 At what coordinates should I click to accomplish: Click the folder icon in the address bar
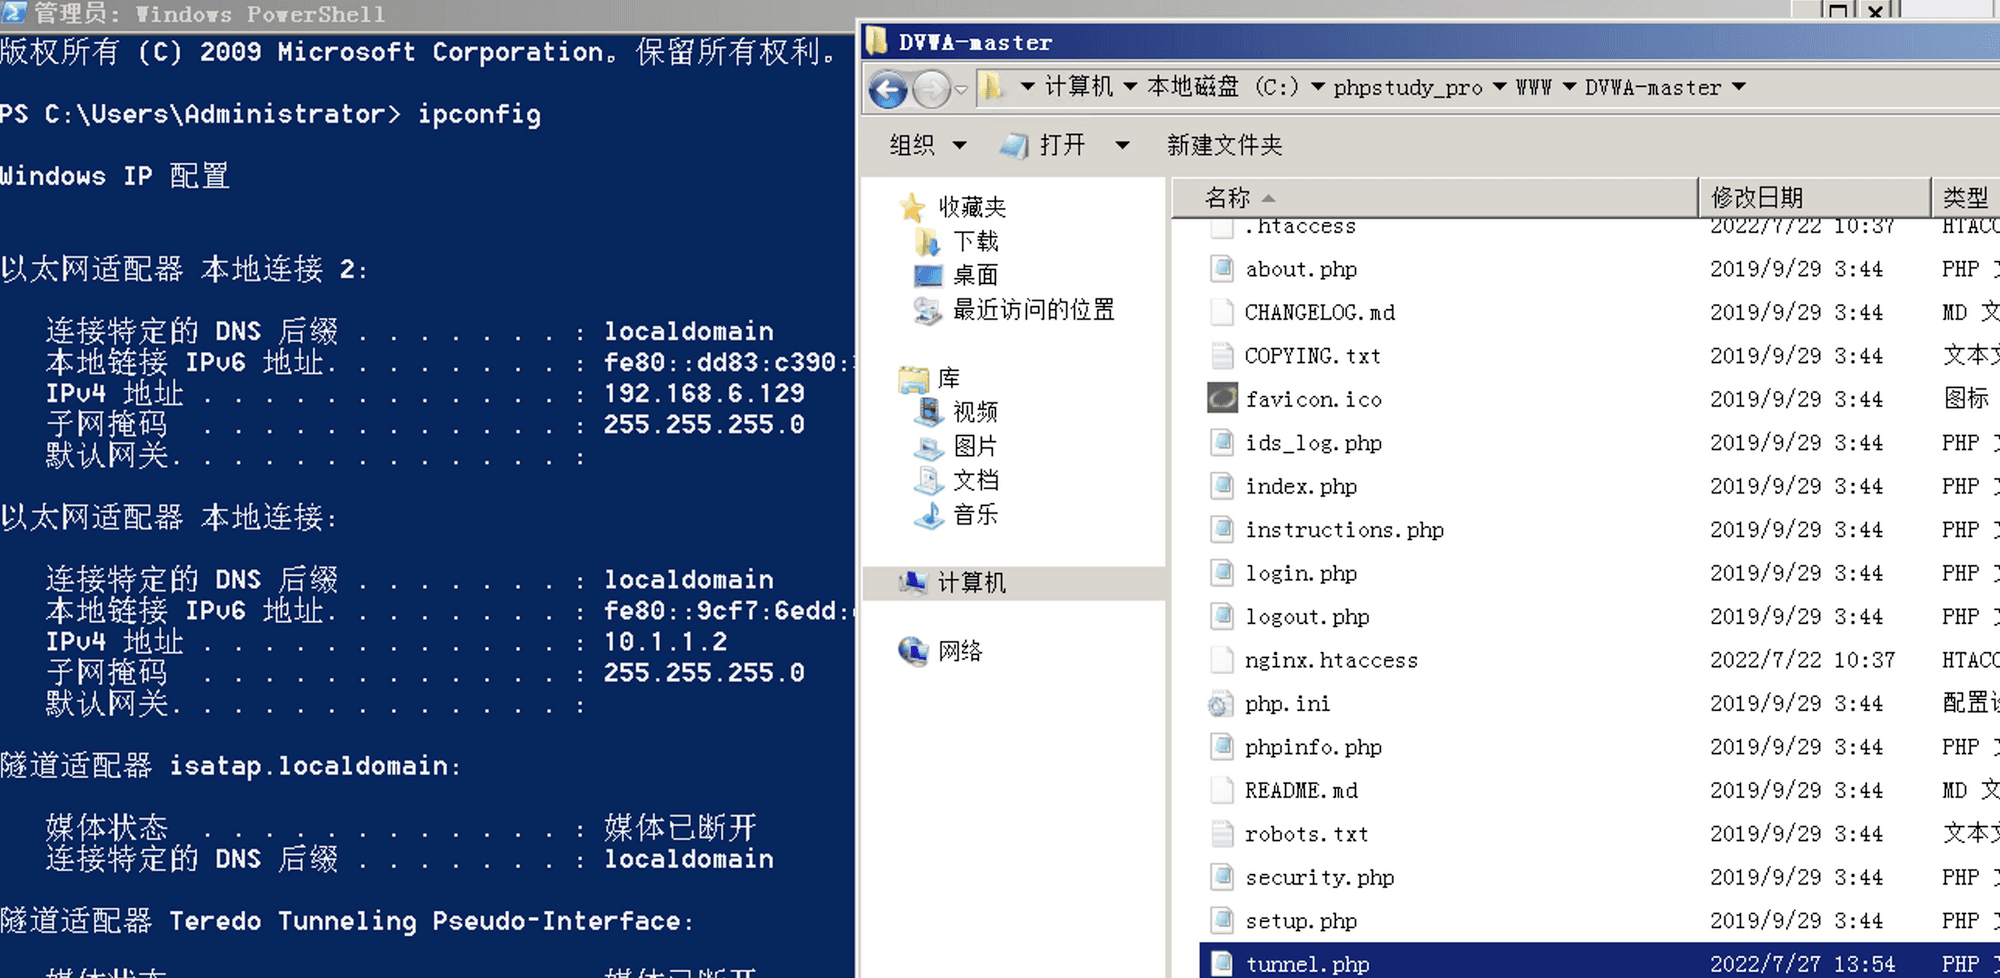coord(992,87)
